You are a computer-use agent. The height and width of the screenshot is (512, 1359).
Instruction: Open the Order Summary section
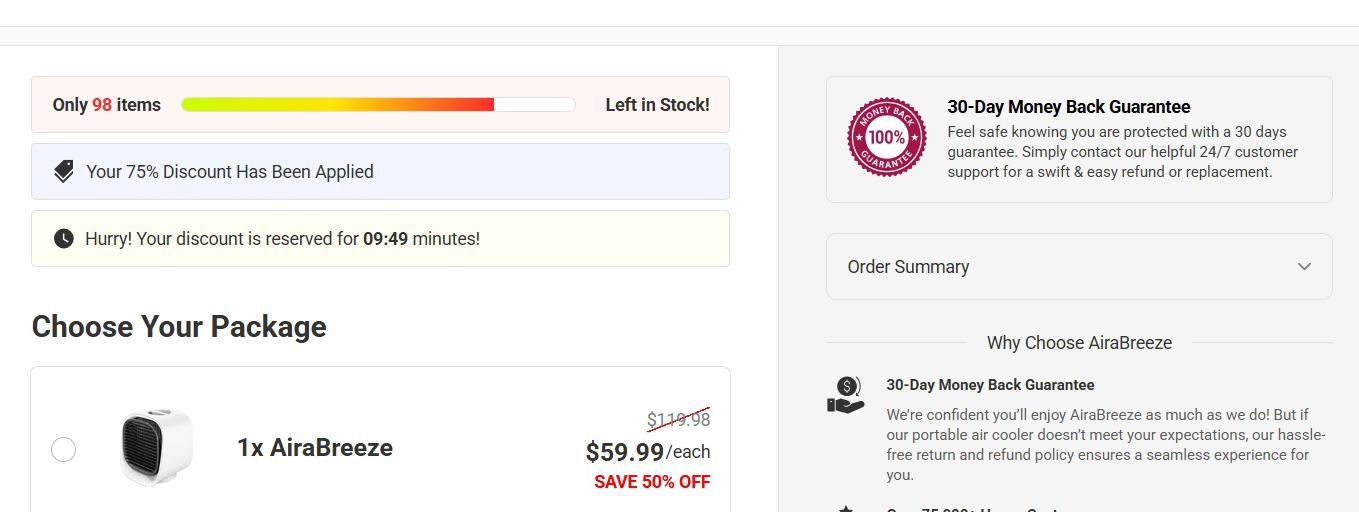[1079, 267]
